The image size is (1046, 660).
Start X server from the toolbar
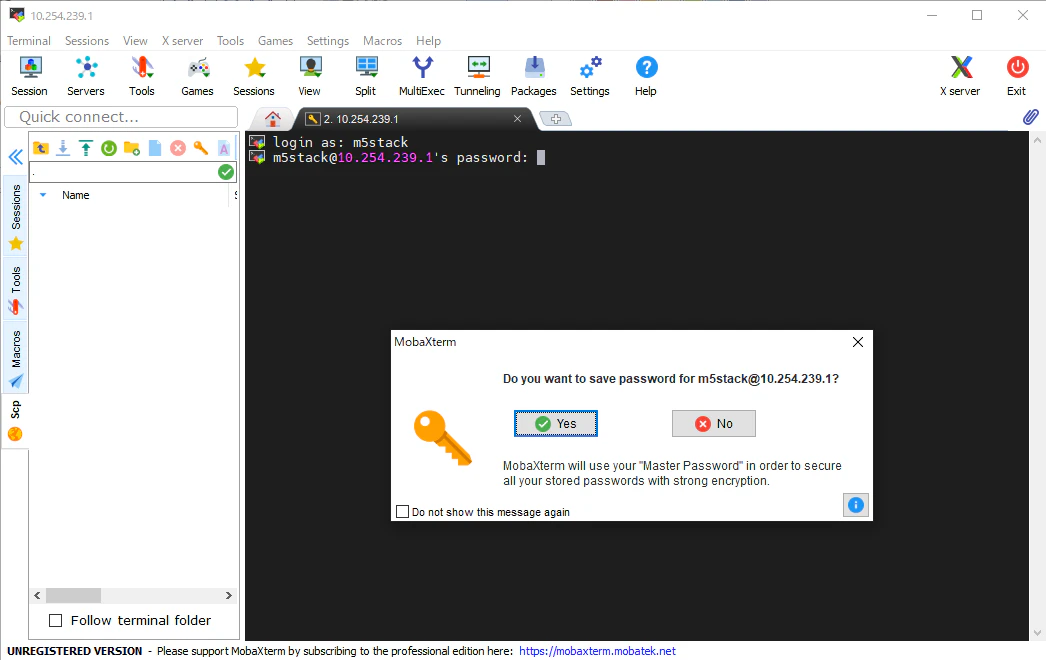point(961,76)
